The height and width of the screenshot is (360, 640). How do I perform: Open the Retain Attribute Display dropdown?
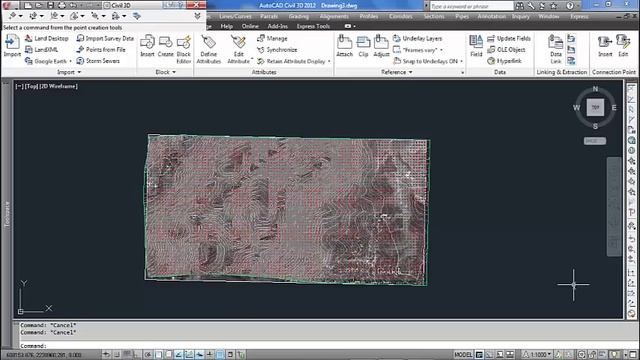329,61
